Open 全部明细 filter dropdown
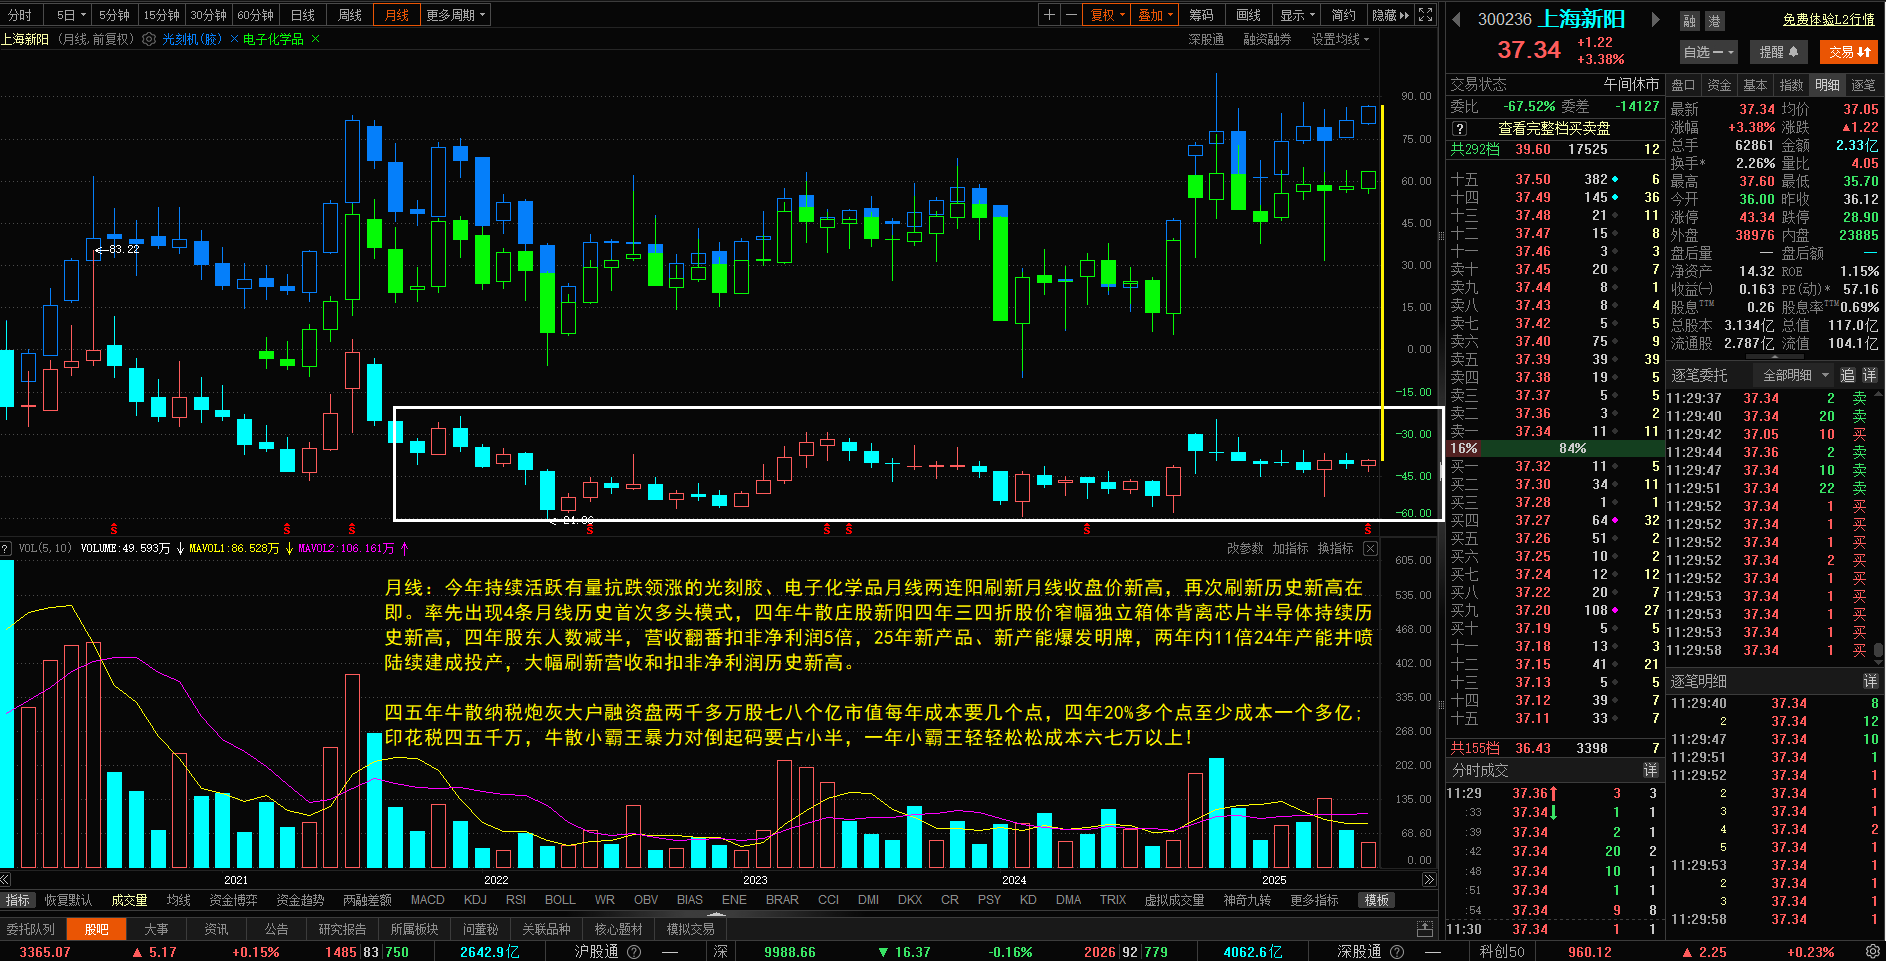Viewport: 1886px width, 961px height. click(x=1795, y=375)
